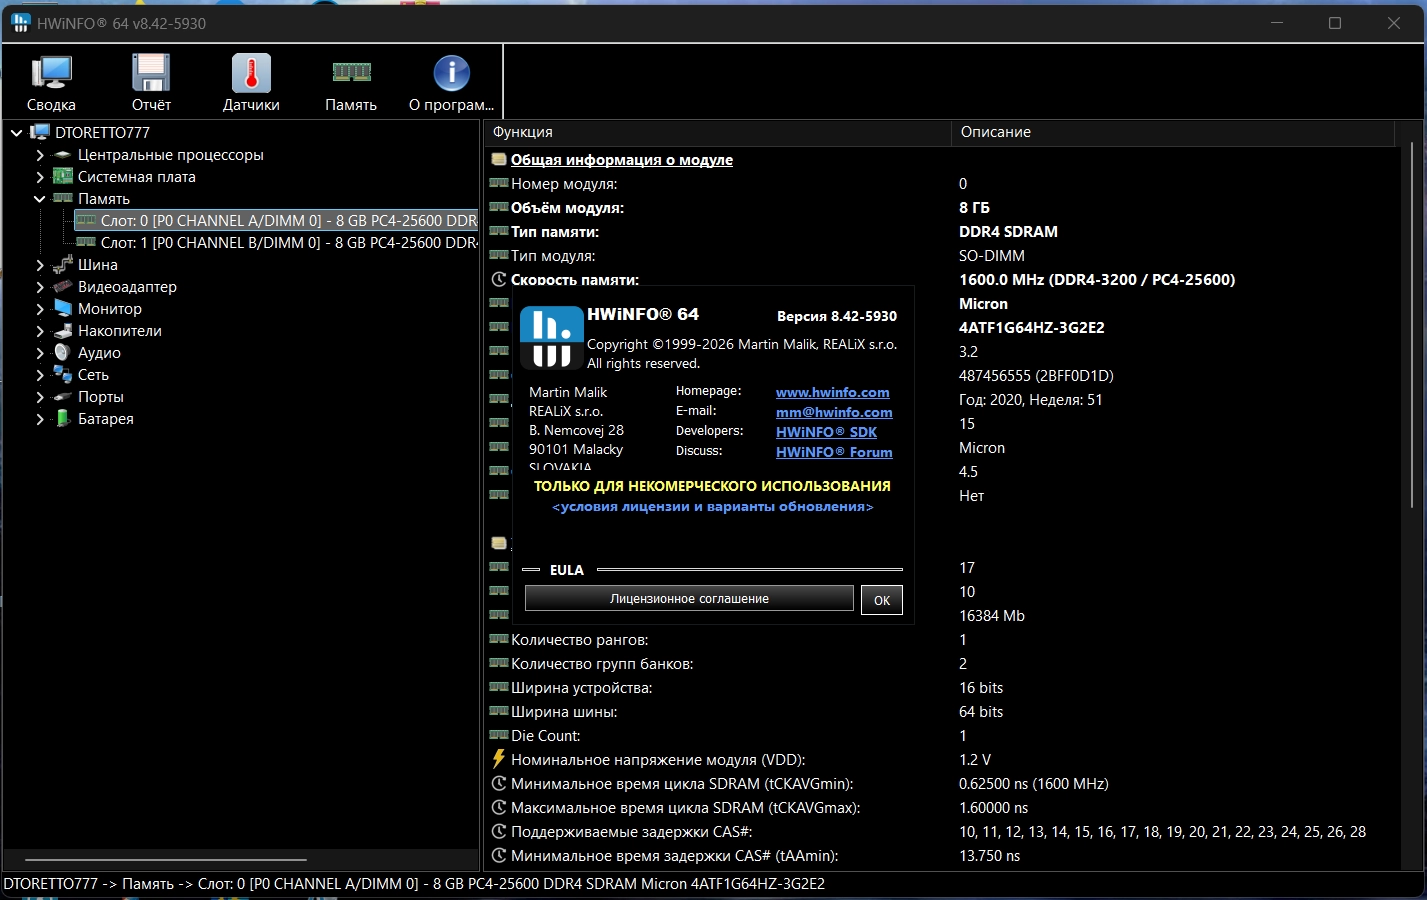Image resolution: width=1427 pixels, height=900 pixels.
Task: Click the Монитор display icon
Action: (x=62, y=309)
